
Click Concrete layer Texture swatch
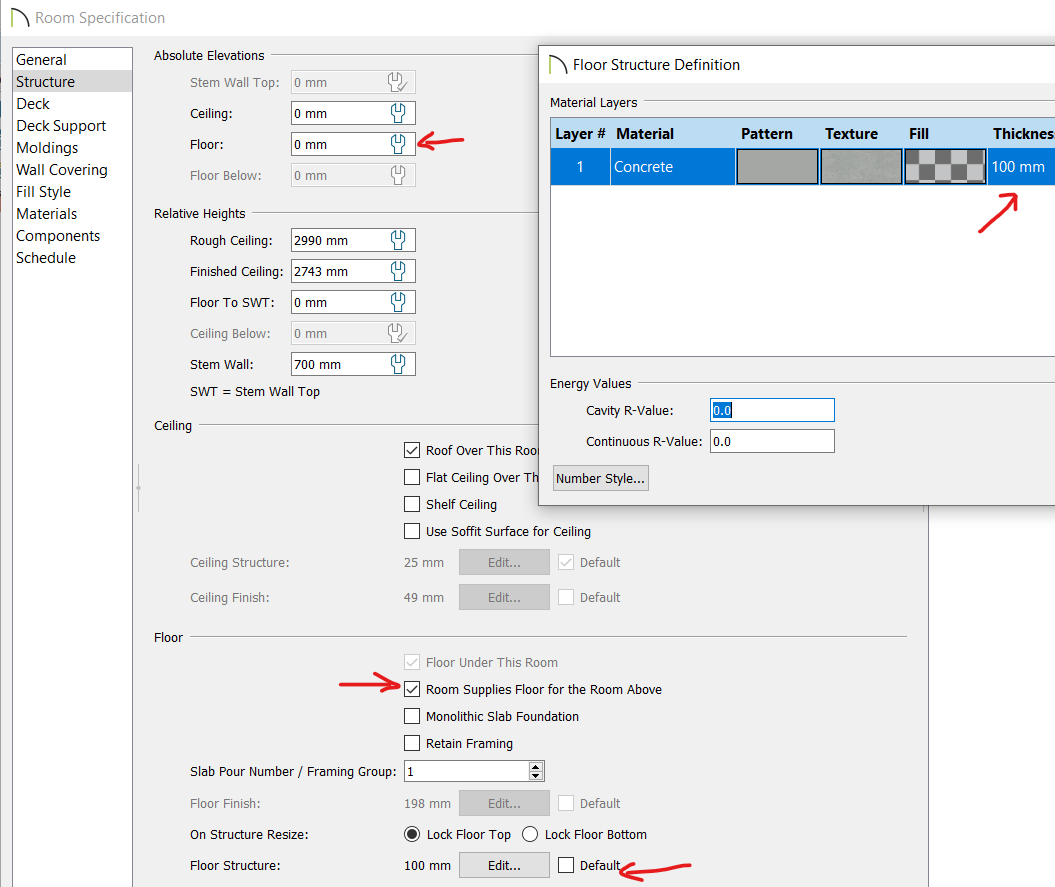point(861,166)
